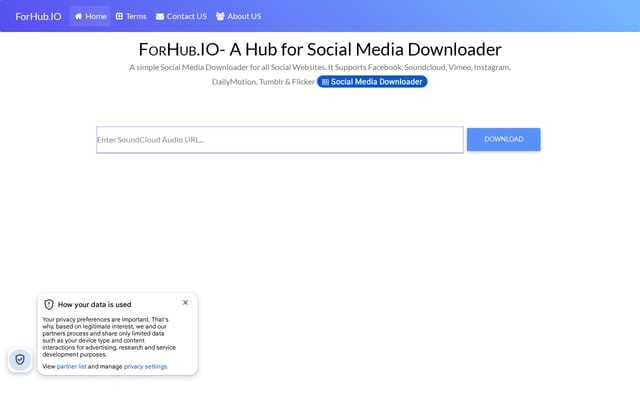Click the Home house icon
The image size is (640, 400).
pos(78,16)
